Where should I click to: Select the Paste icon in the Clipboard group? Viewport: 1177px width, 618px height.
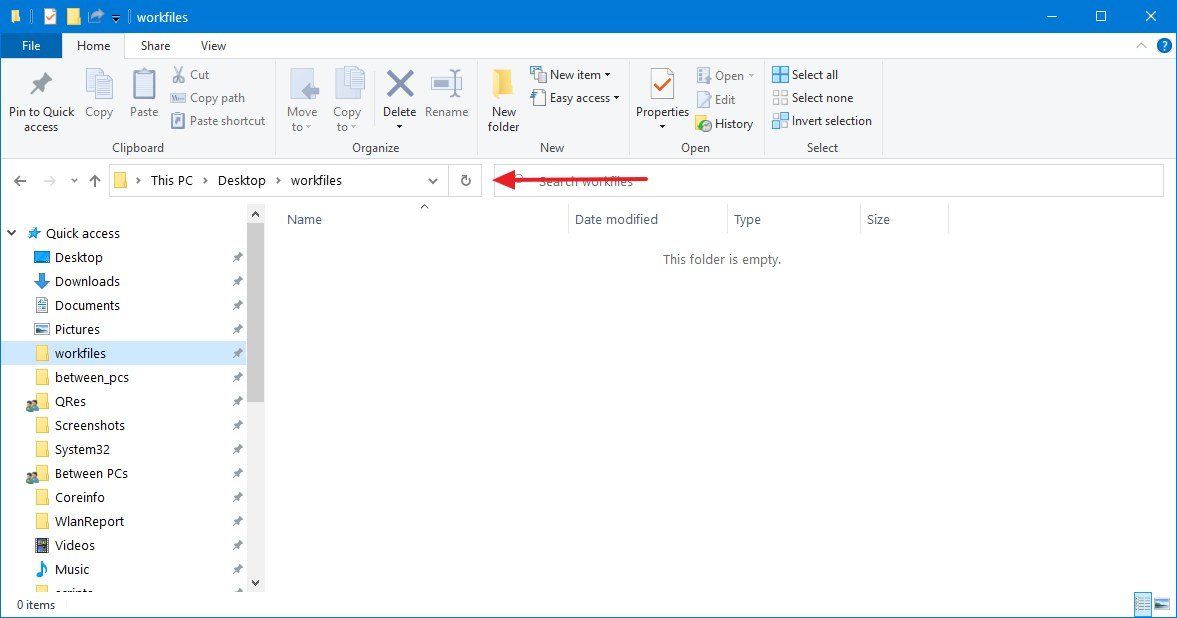[x=143, y=95]
